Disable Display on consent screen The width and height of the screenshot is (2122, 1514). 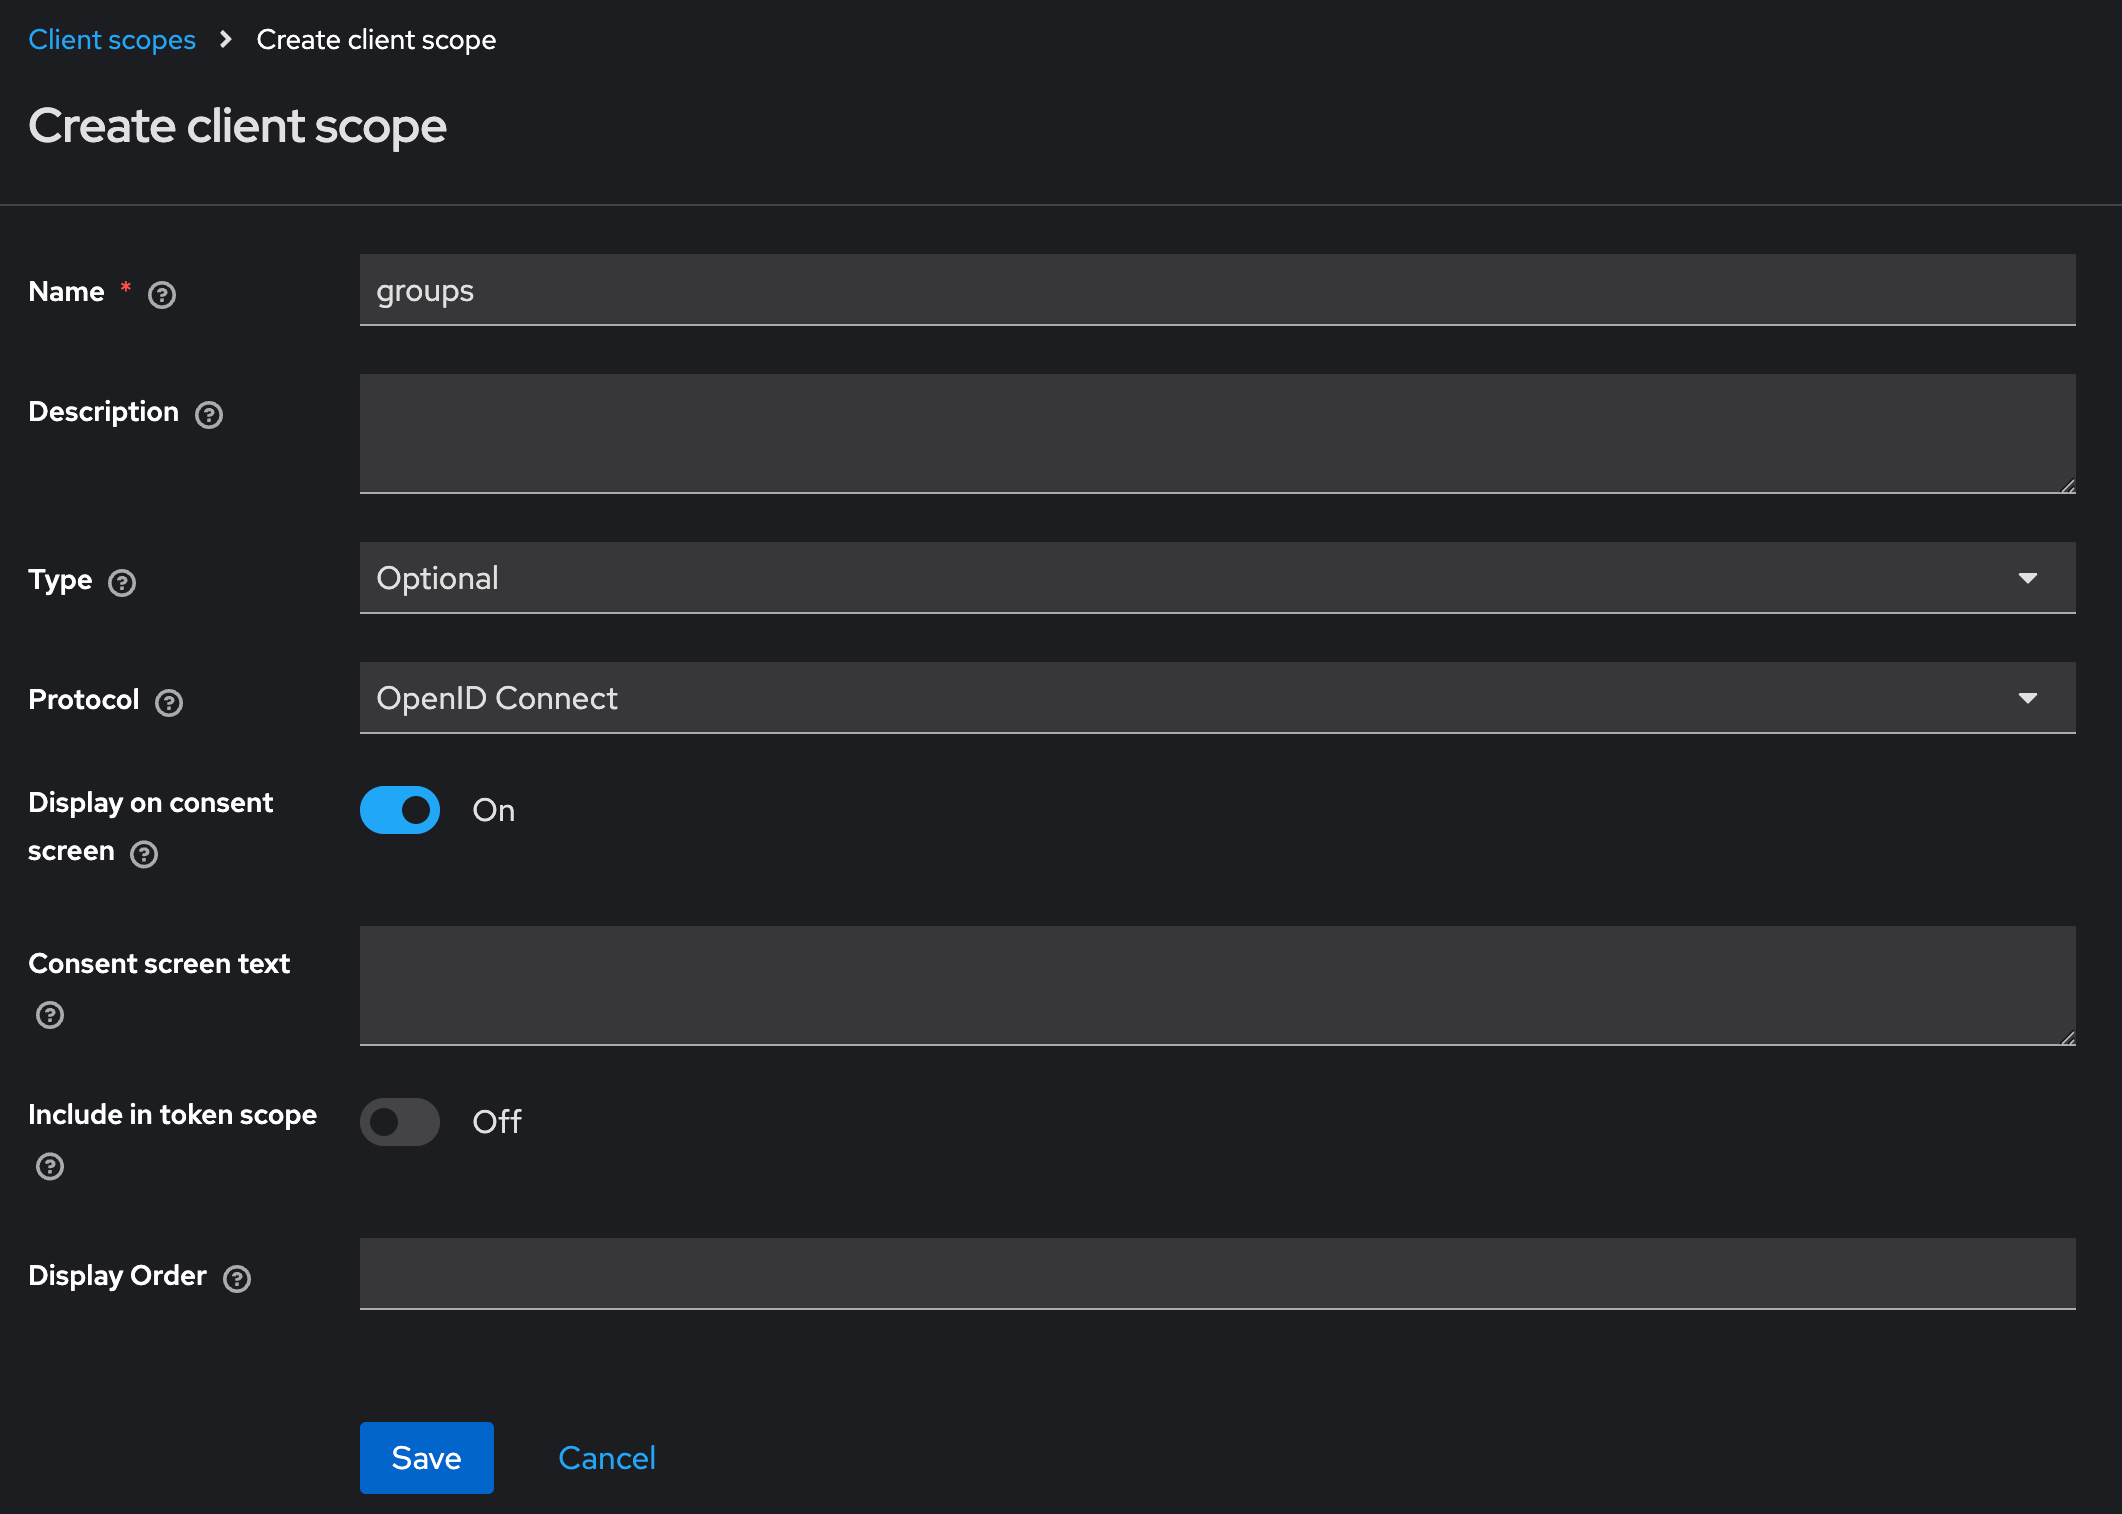pos(399,810)
